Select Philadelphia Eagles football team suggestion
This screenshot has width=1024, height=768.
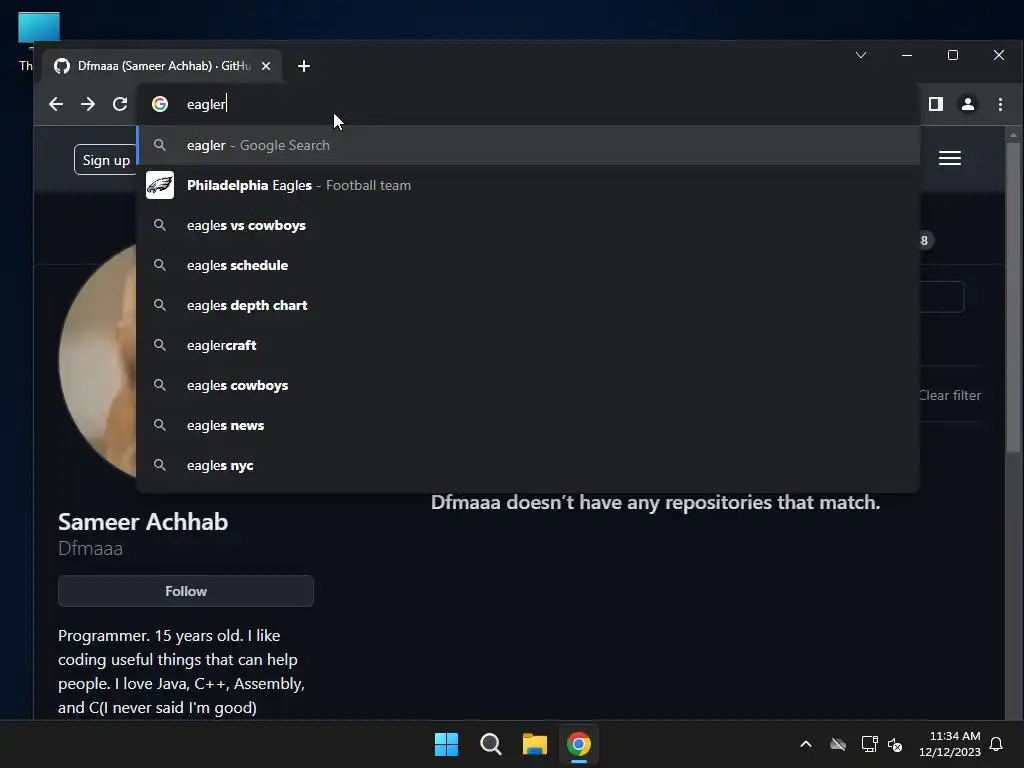point(528,185)
